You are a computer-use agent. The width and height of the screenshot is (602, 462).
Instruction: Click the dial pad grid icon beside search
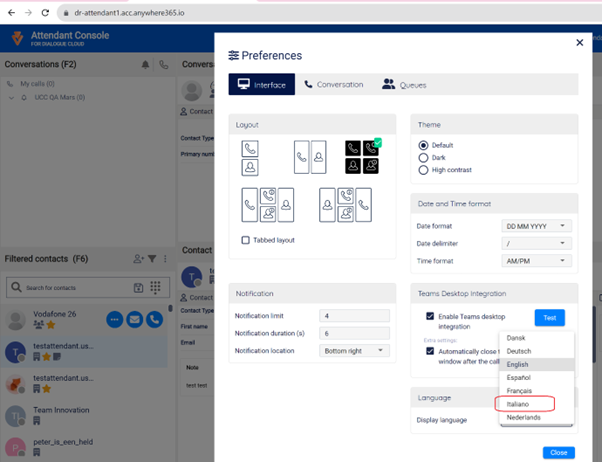tap(155, 287)
